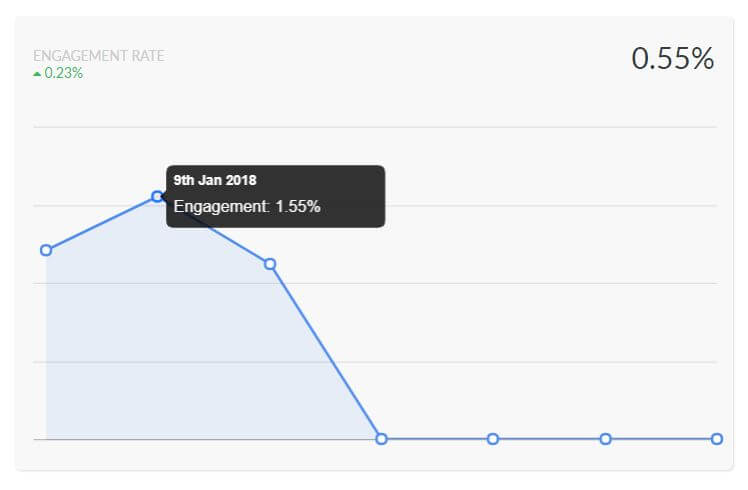Click the topmost horizontal gridline

click(374, 127)
